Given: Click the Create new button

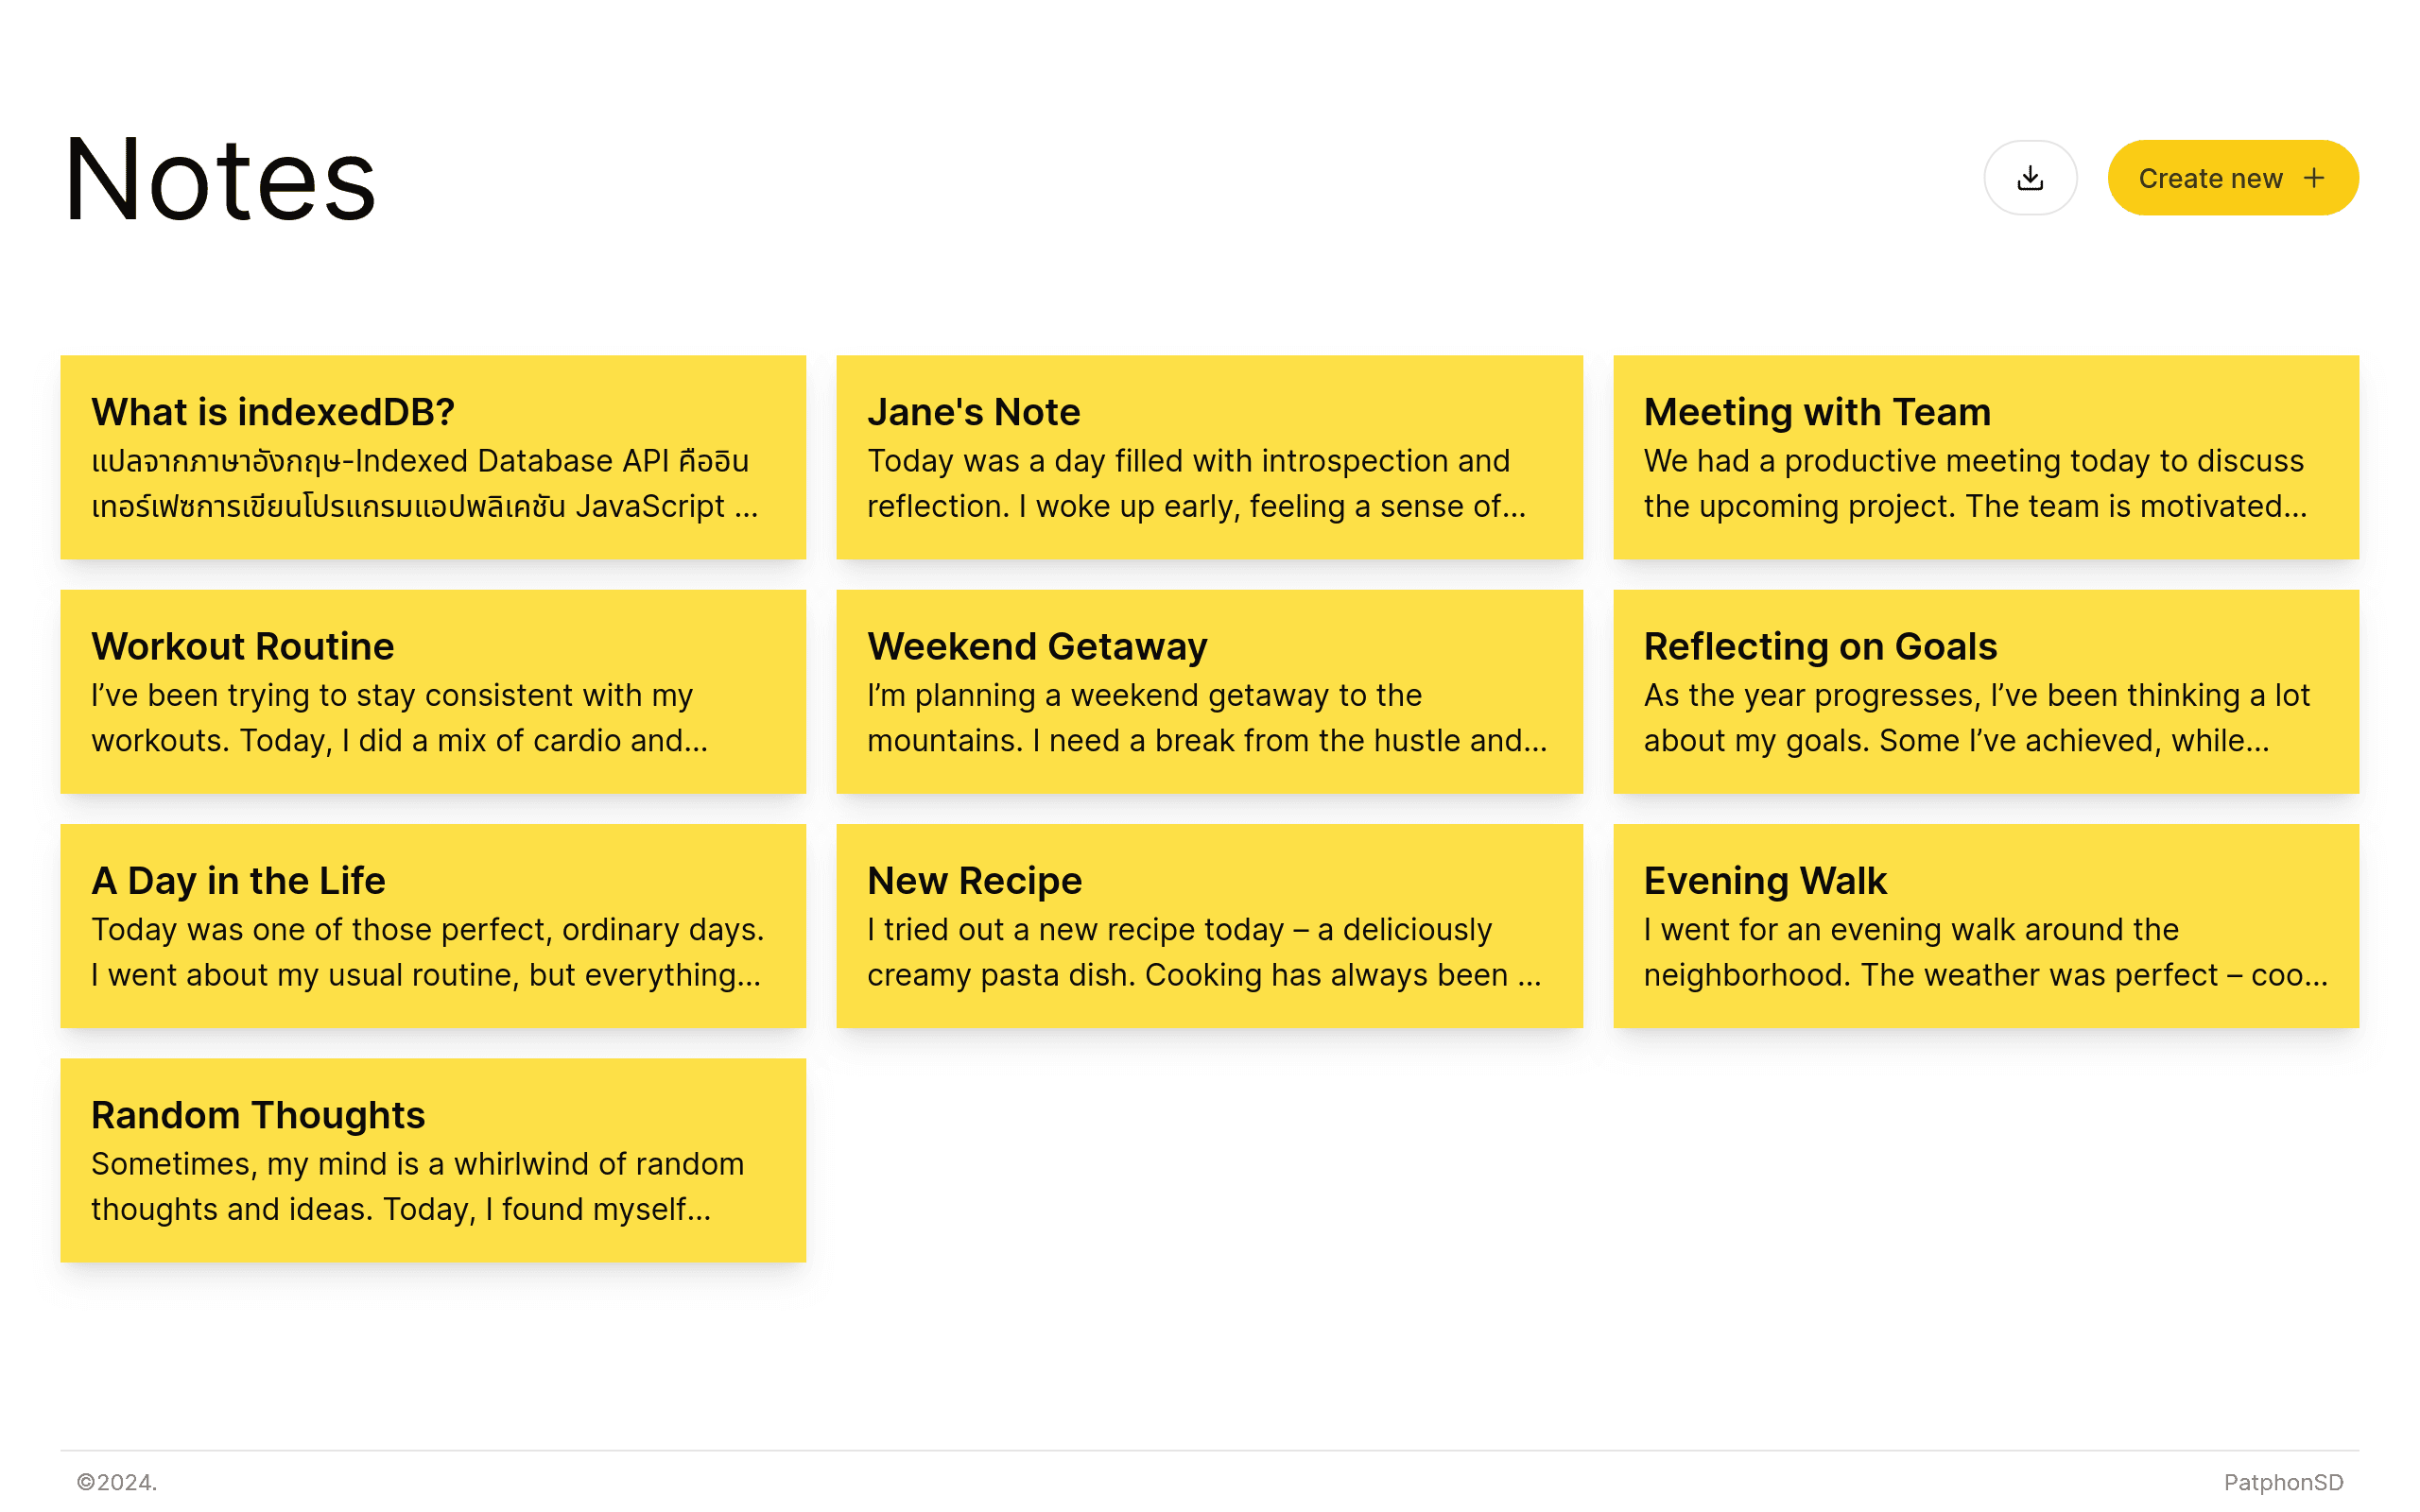Looking at the screenshot, I should [2233, 178].
